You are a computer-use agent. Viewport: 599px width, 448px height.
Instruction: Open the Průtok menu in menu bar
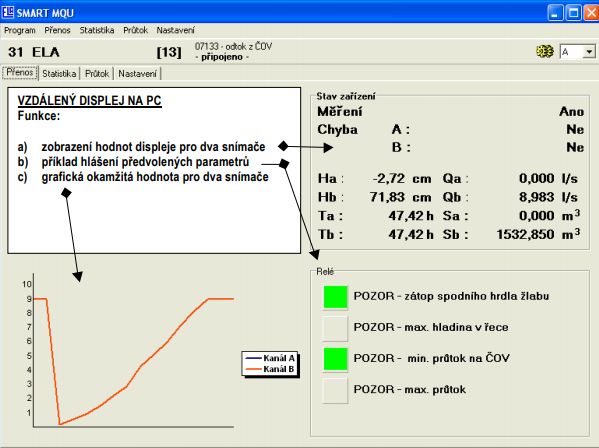point(135,30)
